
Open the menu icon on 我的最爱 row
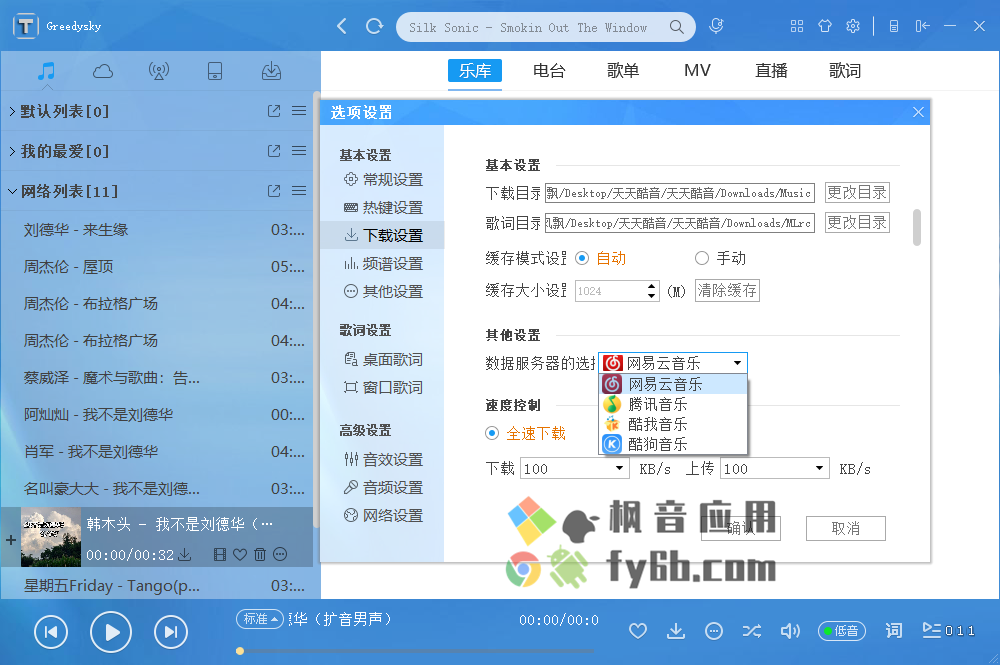[x=299, y=151]
